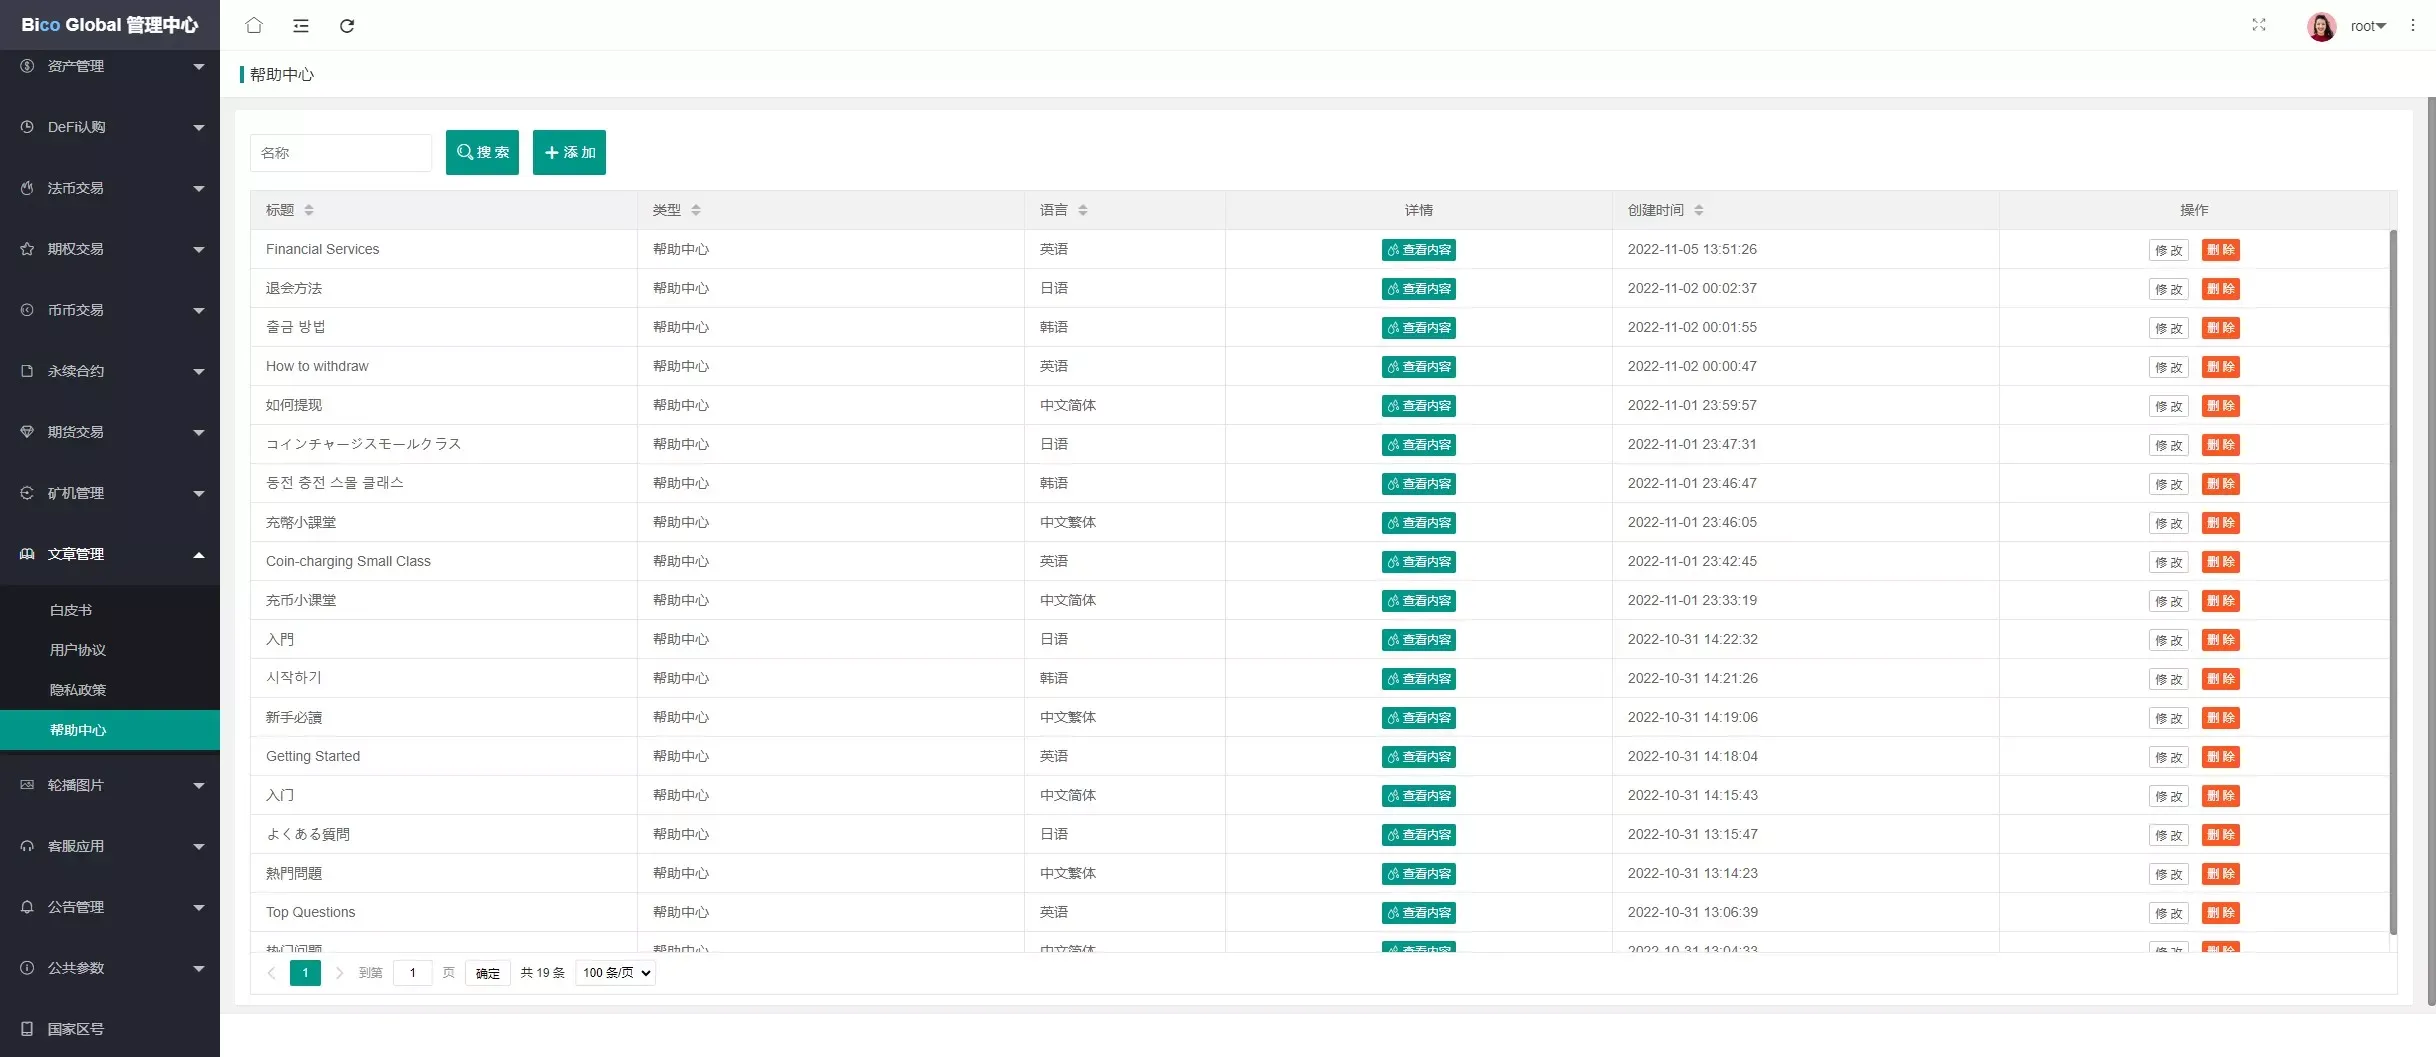Open the 隐私政策 submenu item
This screenshot has width=2436, height=1057.
tap(110, 690)
